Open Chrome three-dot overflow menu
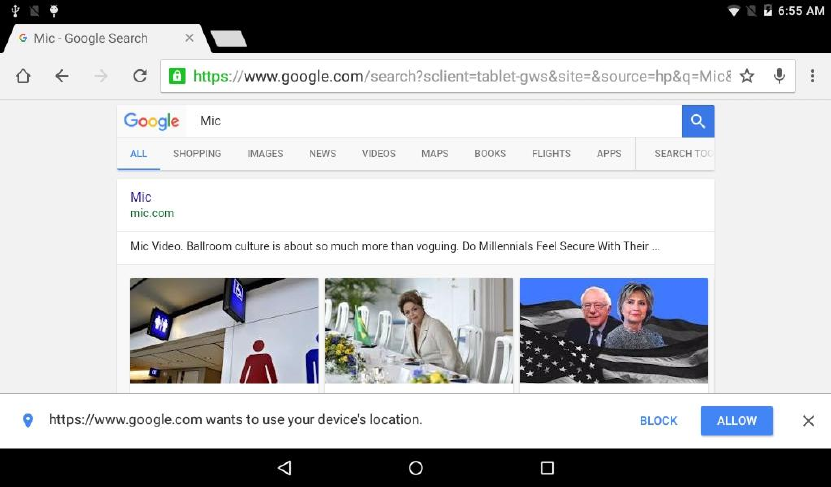Image resolution: width=831 pixels, height=487 pixels. 812,76
